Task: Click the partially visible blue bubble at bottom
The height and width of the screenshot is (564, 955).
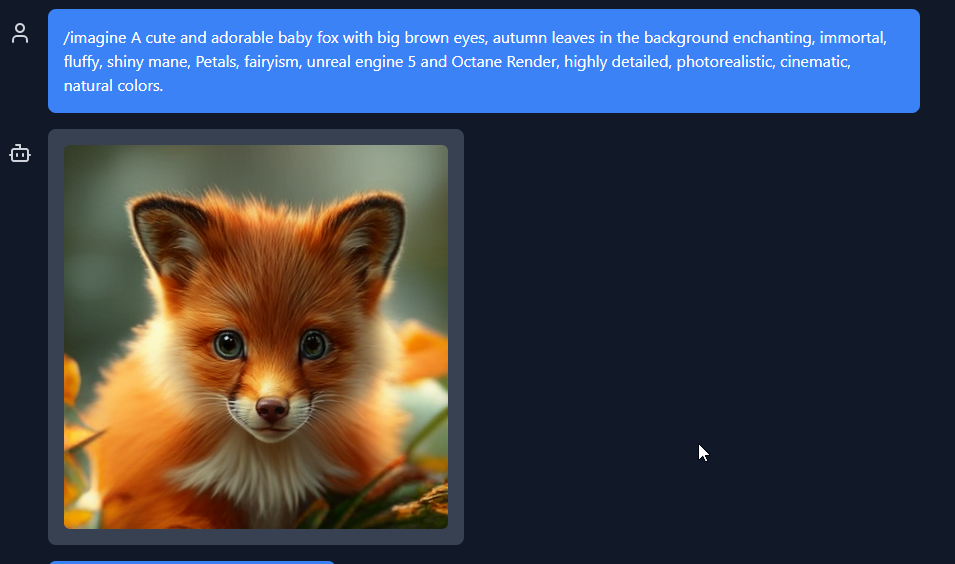Action: 191,562
